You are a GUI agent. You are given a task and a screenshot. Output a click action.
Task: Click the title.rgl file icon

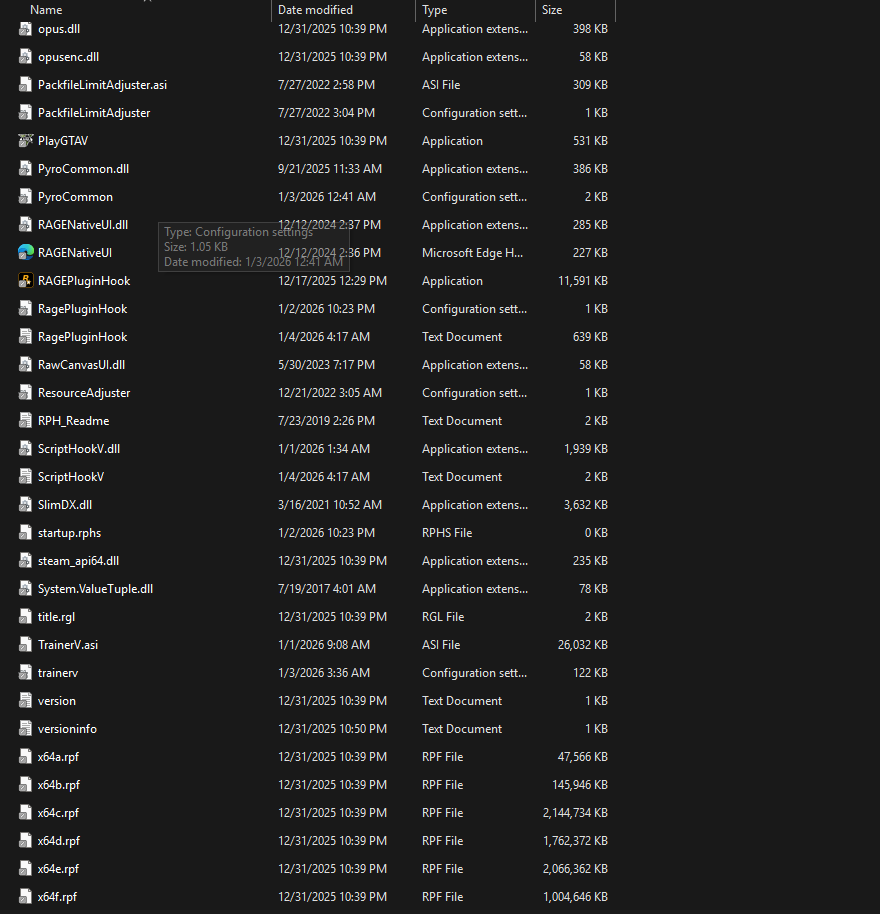25,616
